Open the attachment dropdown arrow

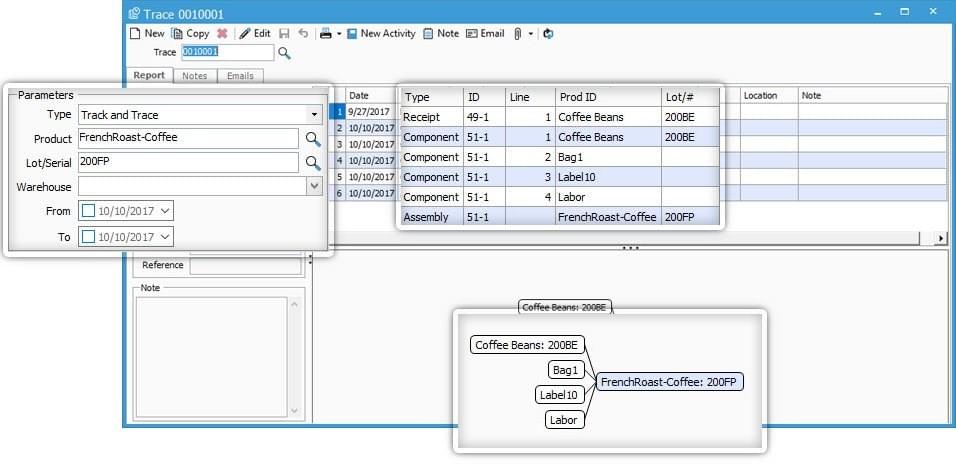point(530,34)
